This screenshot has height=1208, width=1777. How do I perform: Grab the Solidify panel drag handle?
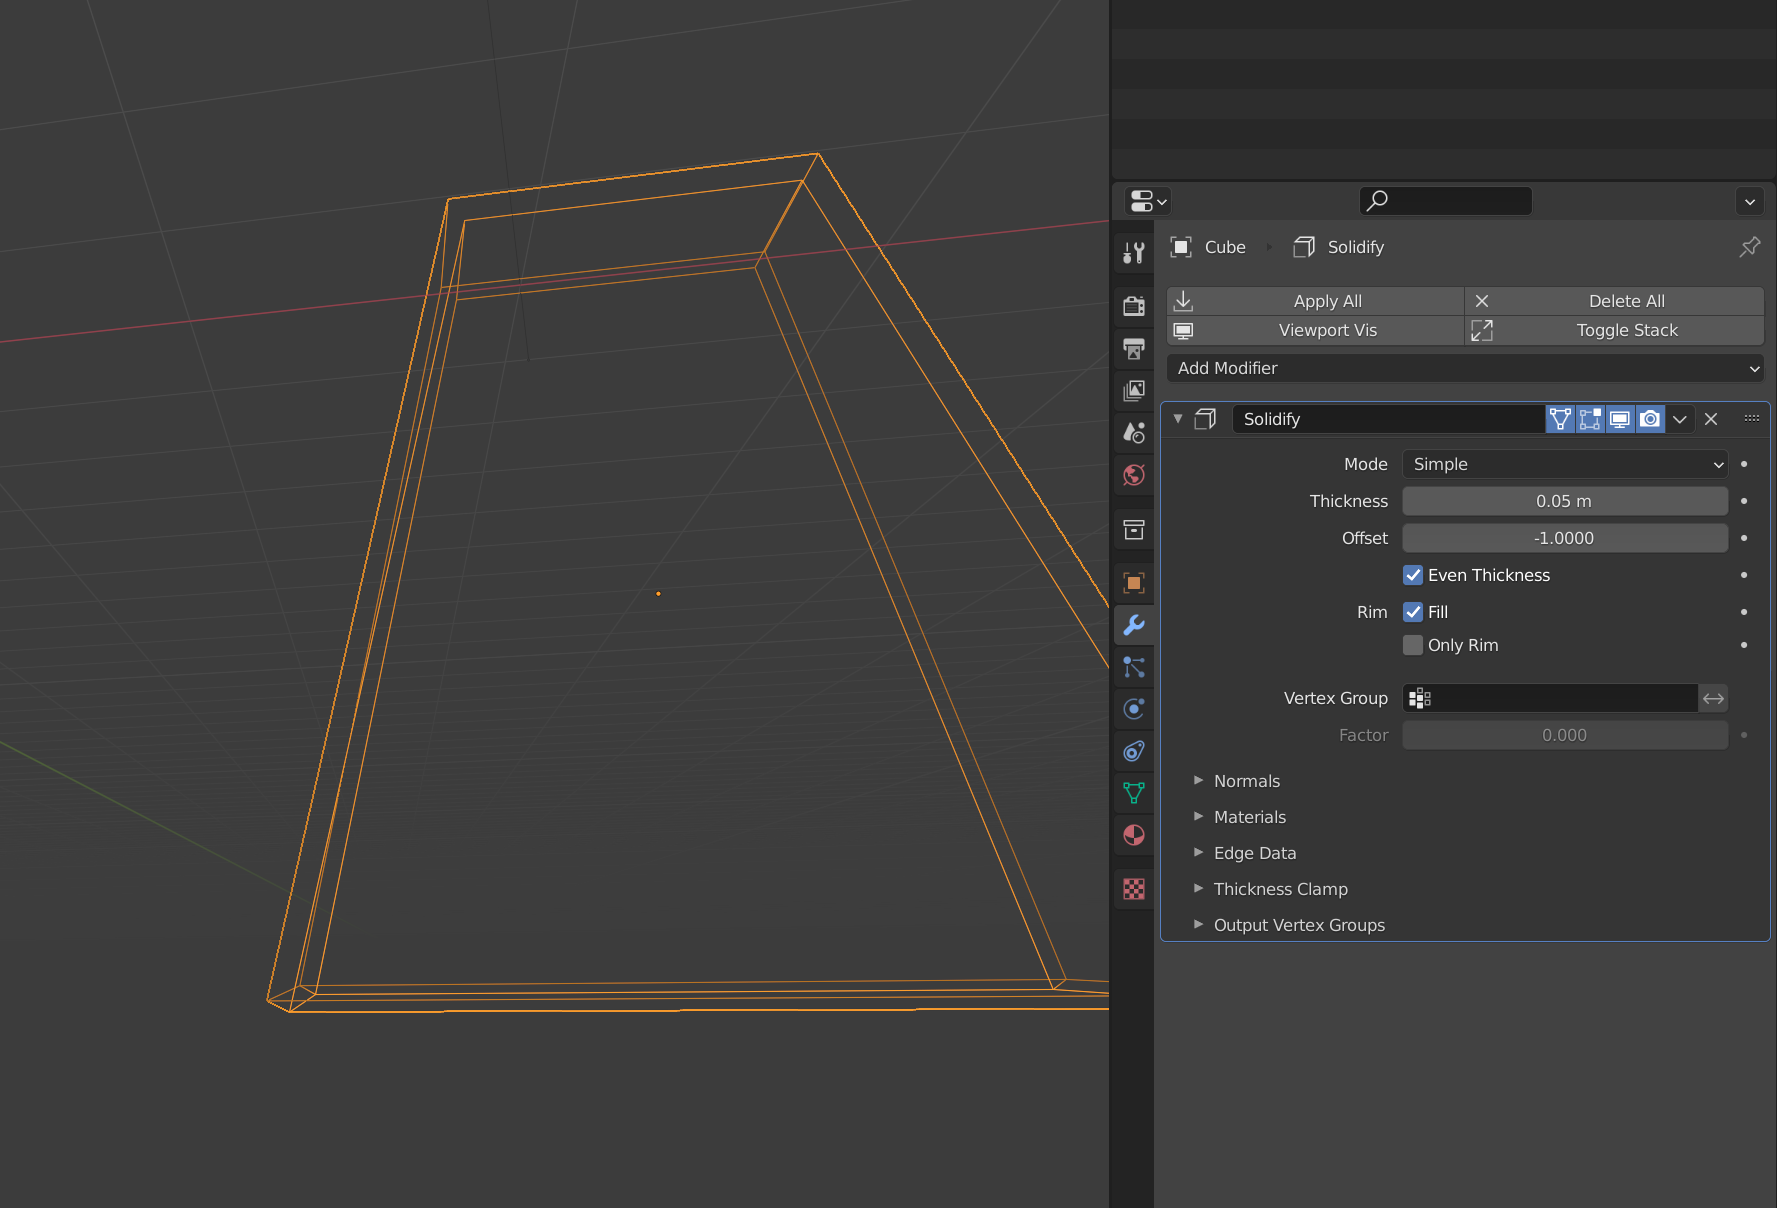[x=1752, y=418]
